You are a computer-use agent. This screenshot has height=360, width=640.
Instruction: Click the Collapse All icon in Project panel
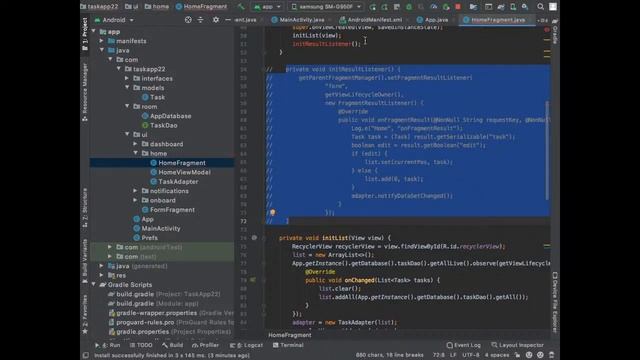(x=200, y=20)
